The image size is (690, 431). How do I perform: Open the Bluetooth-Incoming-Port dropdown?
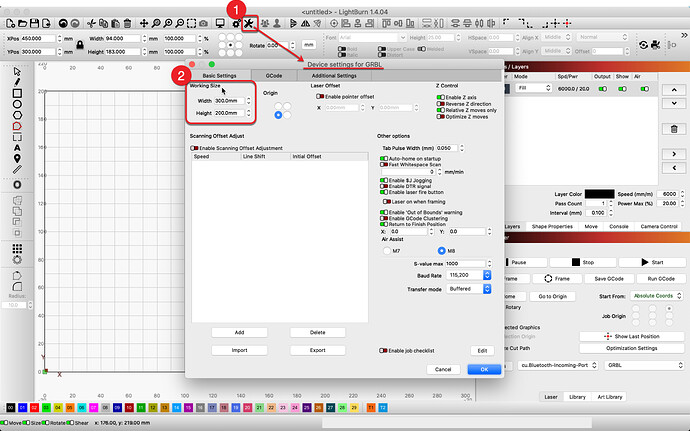558,365
